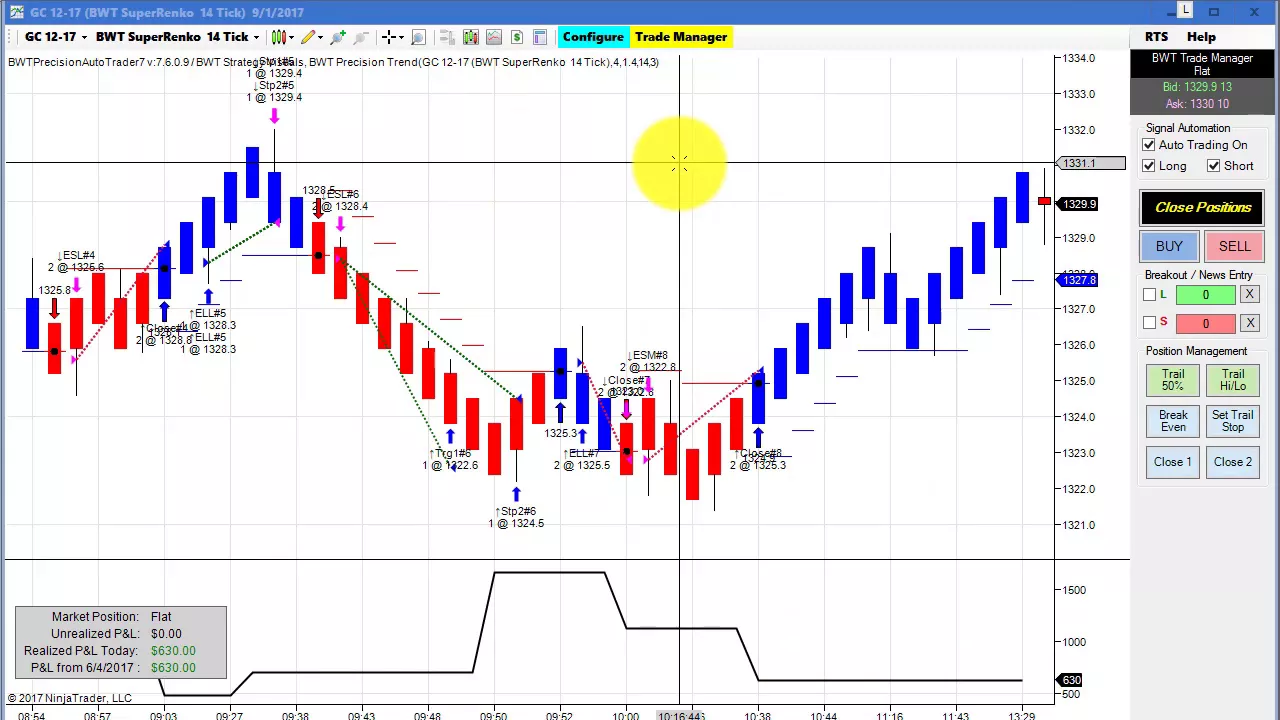Enable the S breakout entry checkbox
This screenshot has height=720, width=1280.
(x=1150, y=323)
